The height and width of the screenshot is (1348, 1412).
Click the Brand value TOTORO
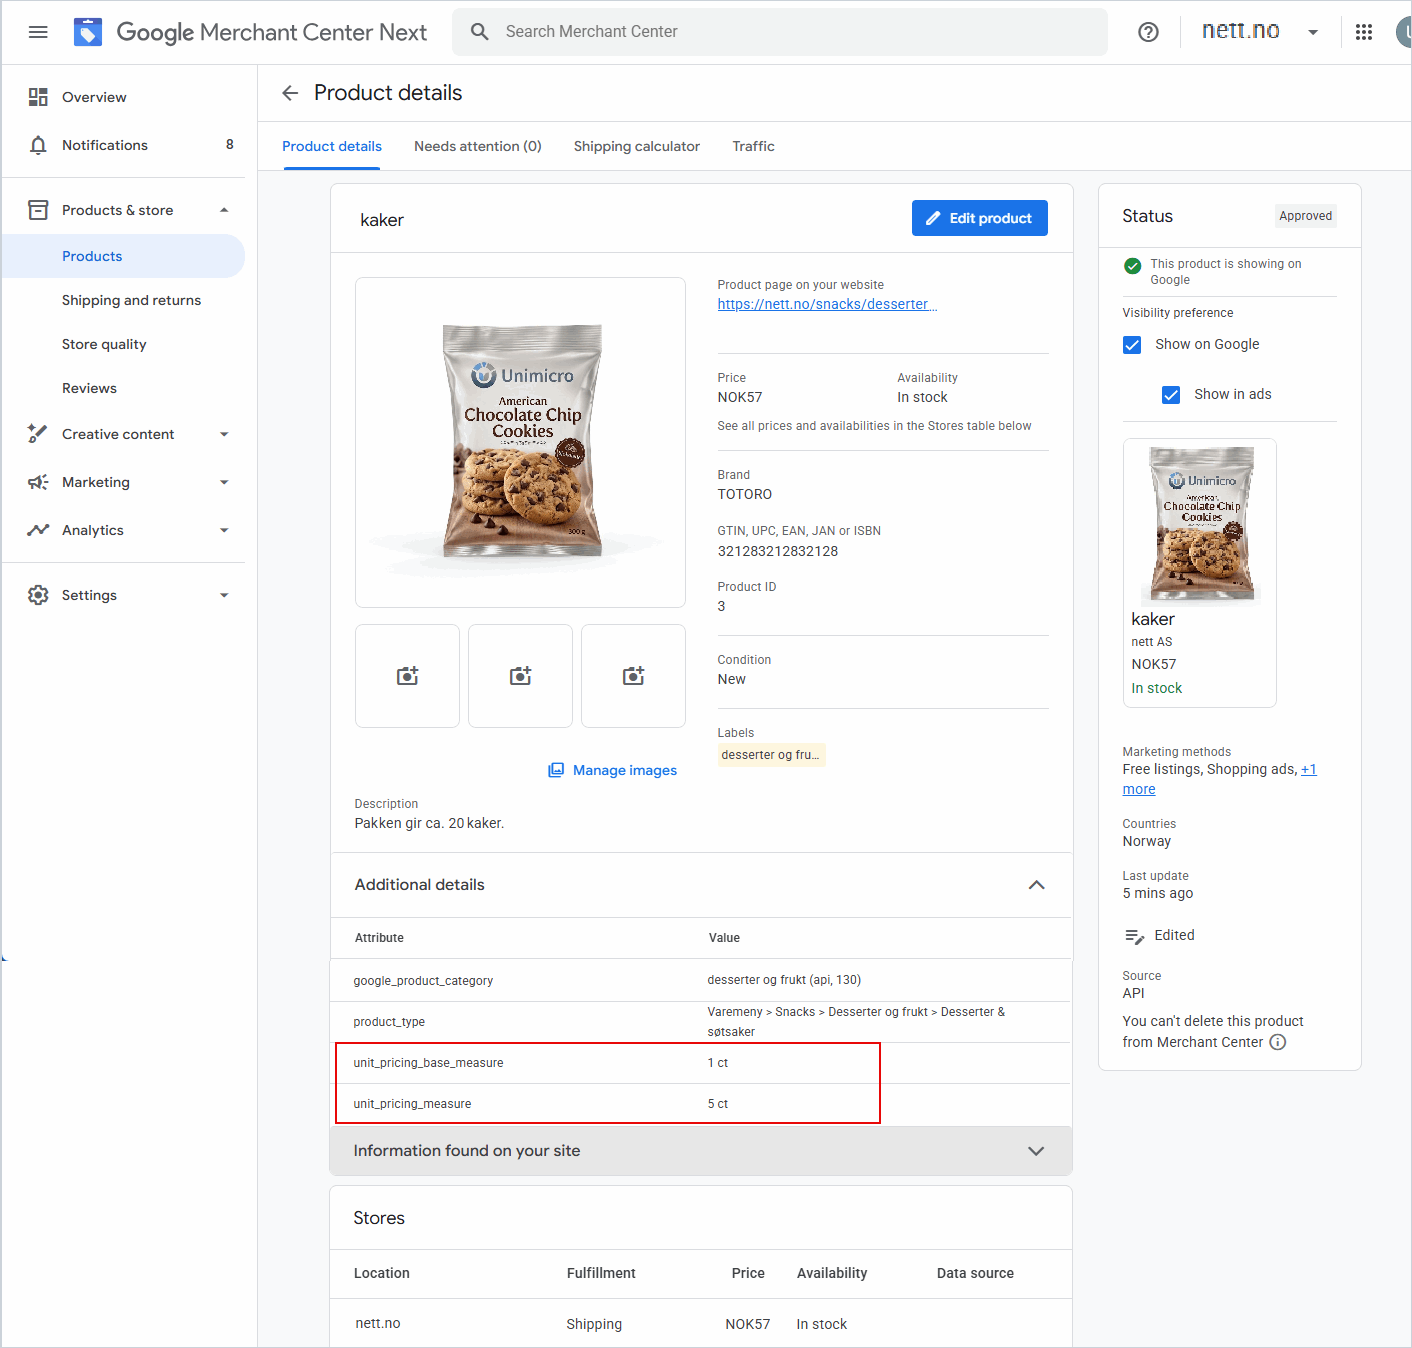745,494
